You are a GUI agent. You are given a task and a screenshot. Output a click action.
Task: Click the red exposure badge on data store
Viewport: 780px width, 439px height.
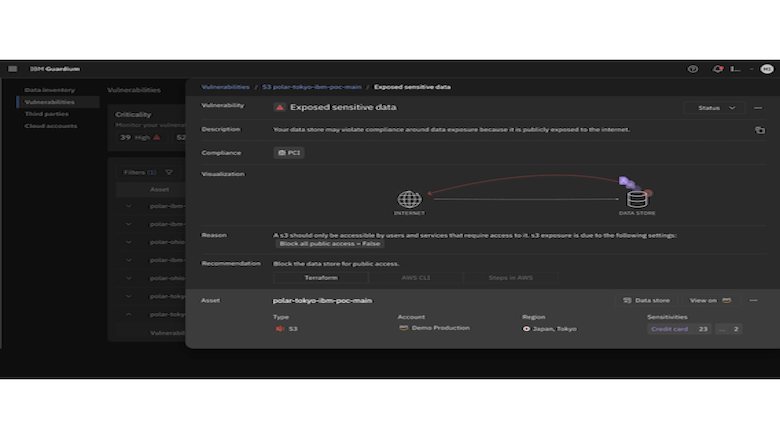[x=648, y=193]
